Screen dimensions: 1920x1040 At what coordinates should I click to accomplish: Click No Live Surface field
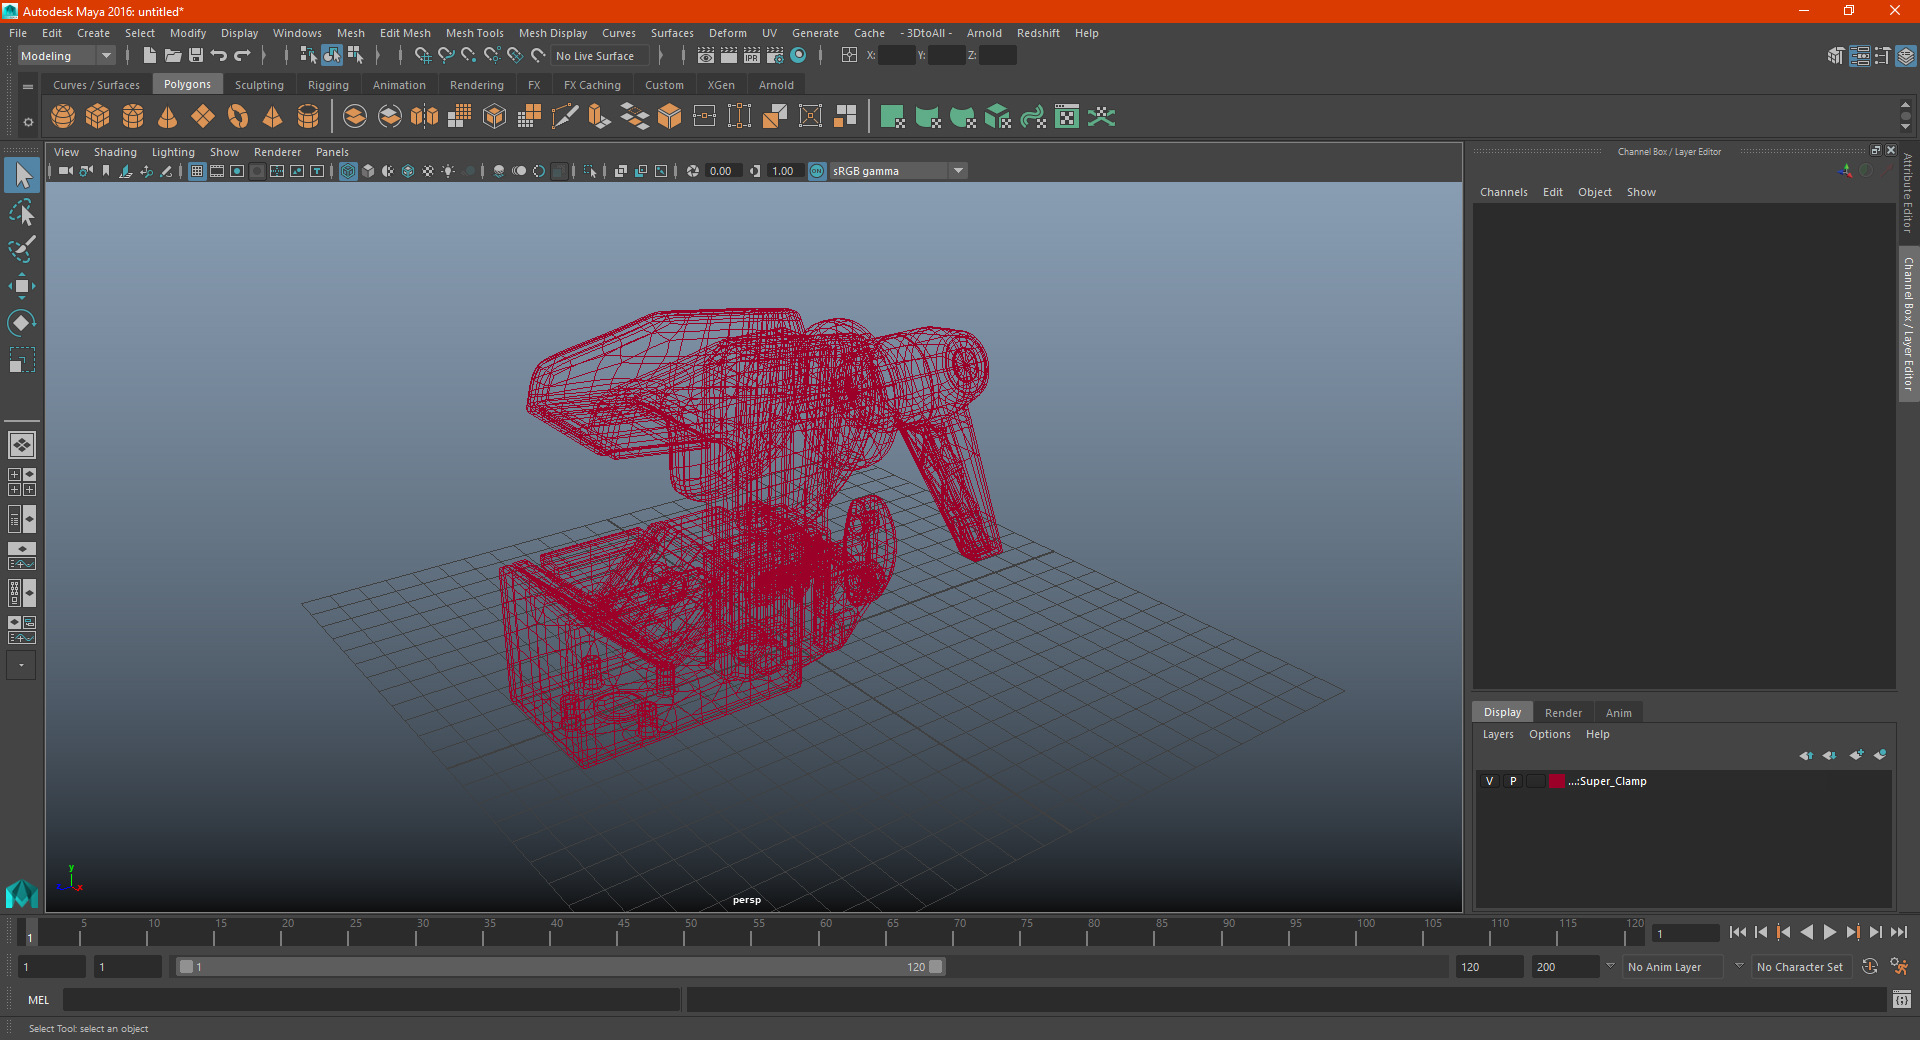tap(600, 56)
